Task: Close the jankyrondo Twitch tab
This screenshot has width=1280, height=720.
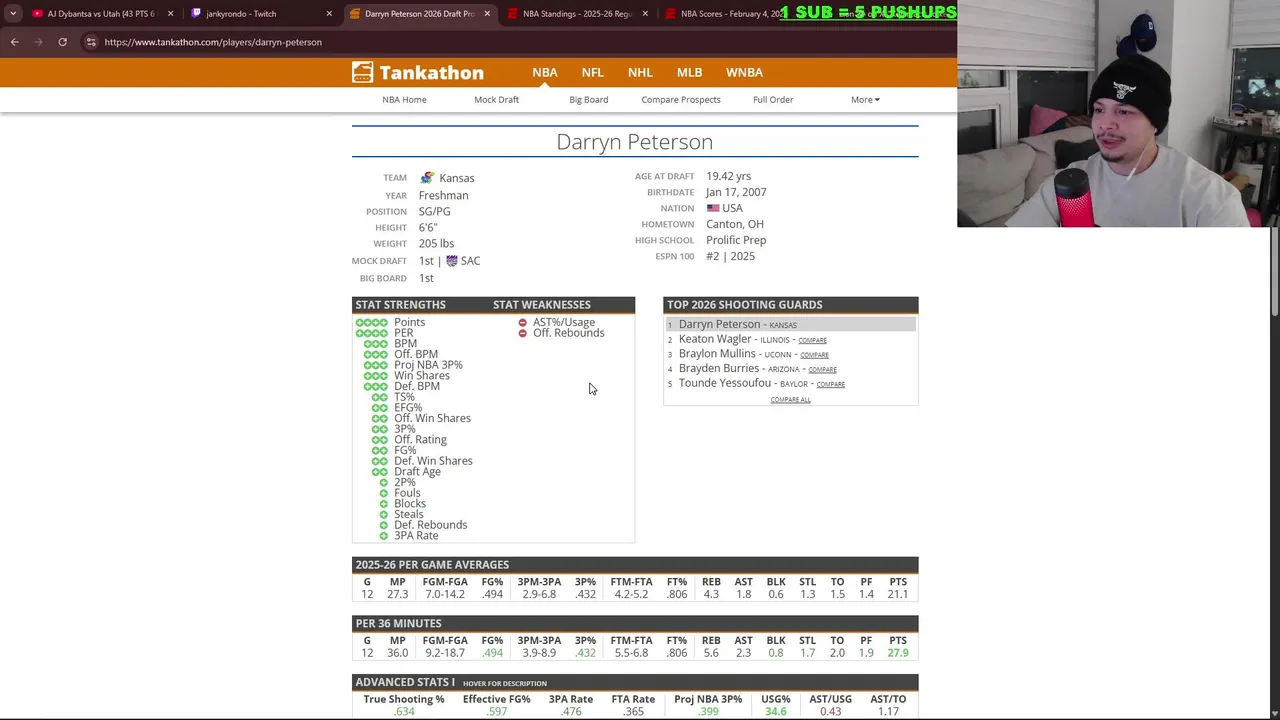Action: pos(329,14)
